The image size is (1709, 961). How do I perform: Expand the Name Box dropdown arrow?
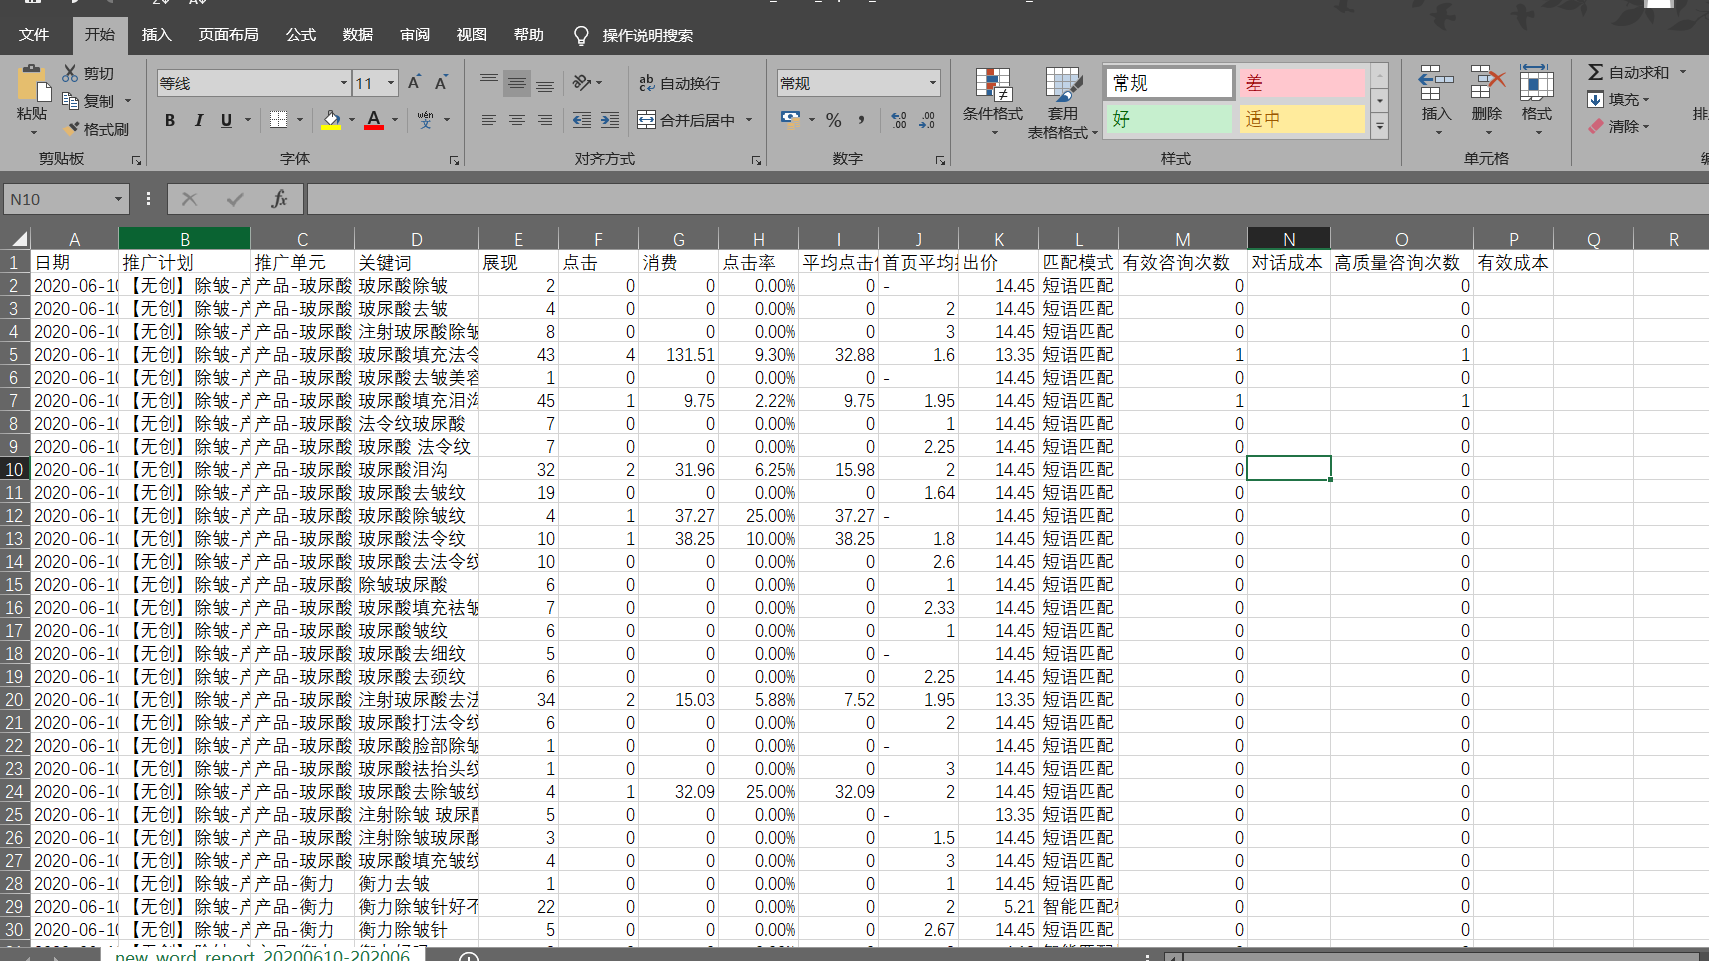[118, 199]
